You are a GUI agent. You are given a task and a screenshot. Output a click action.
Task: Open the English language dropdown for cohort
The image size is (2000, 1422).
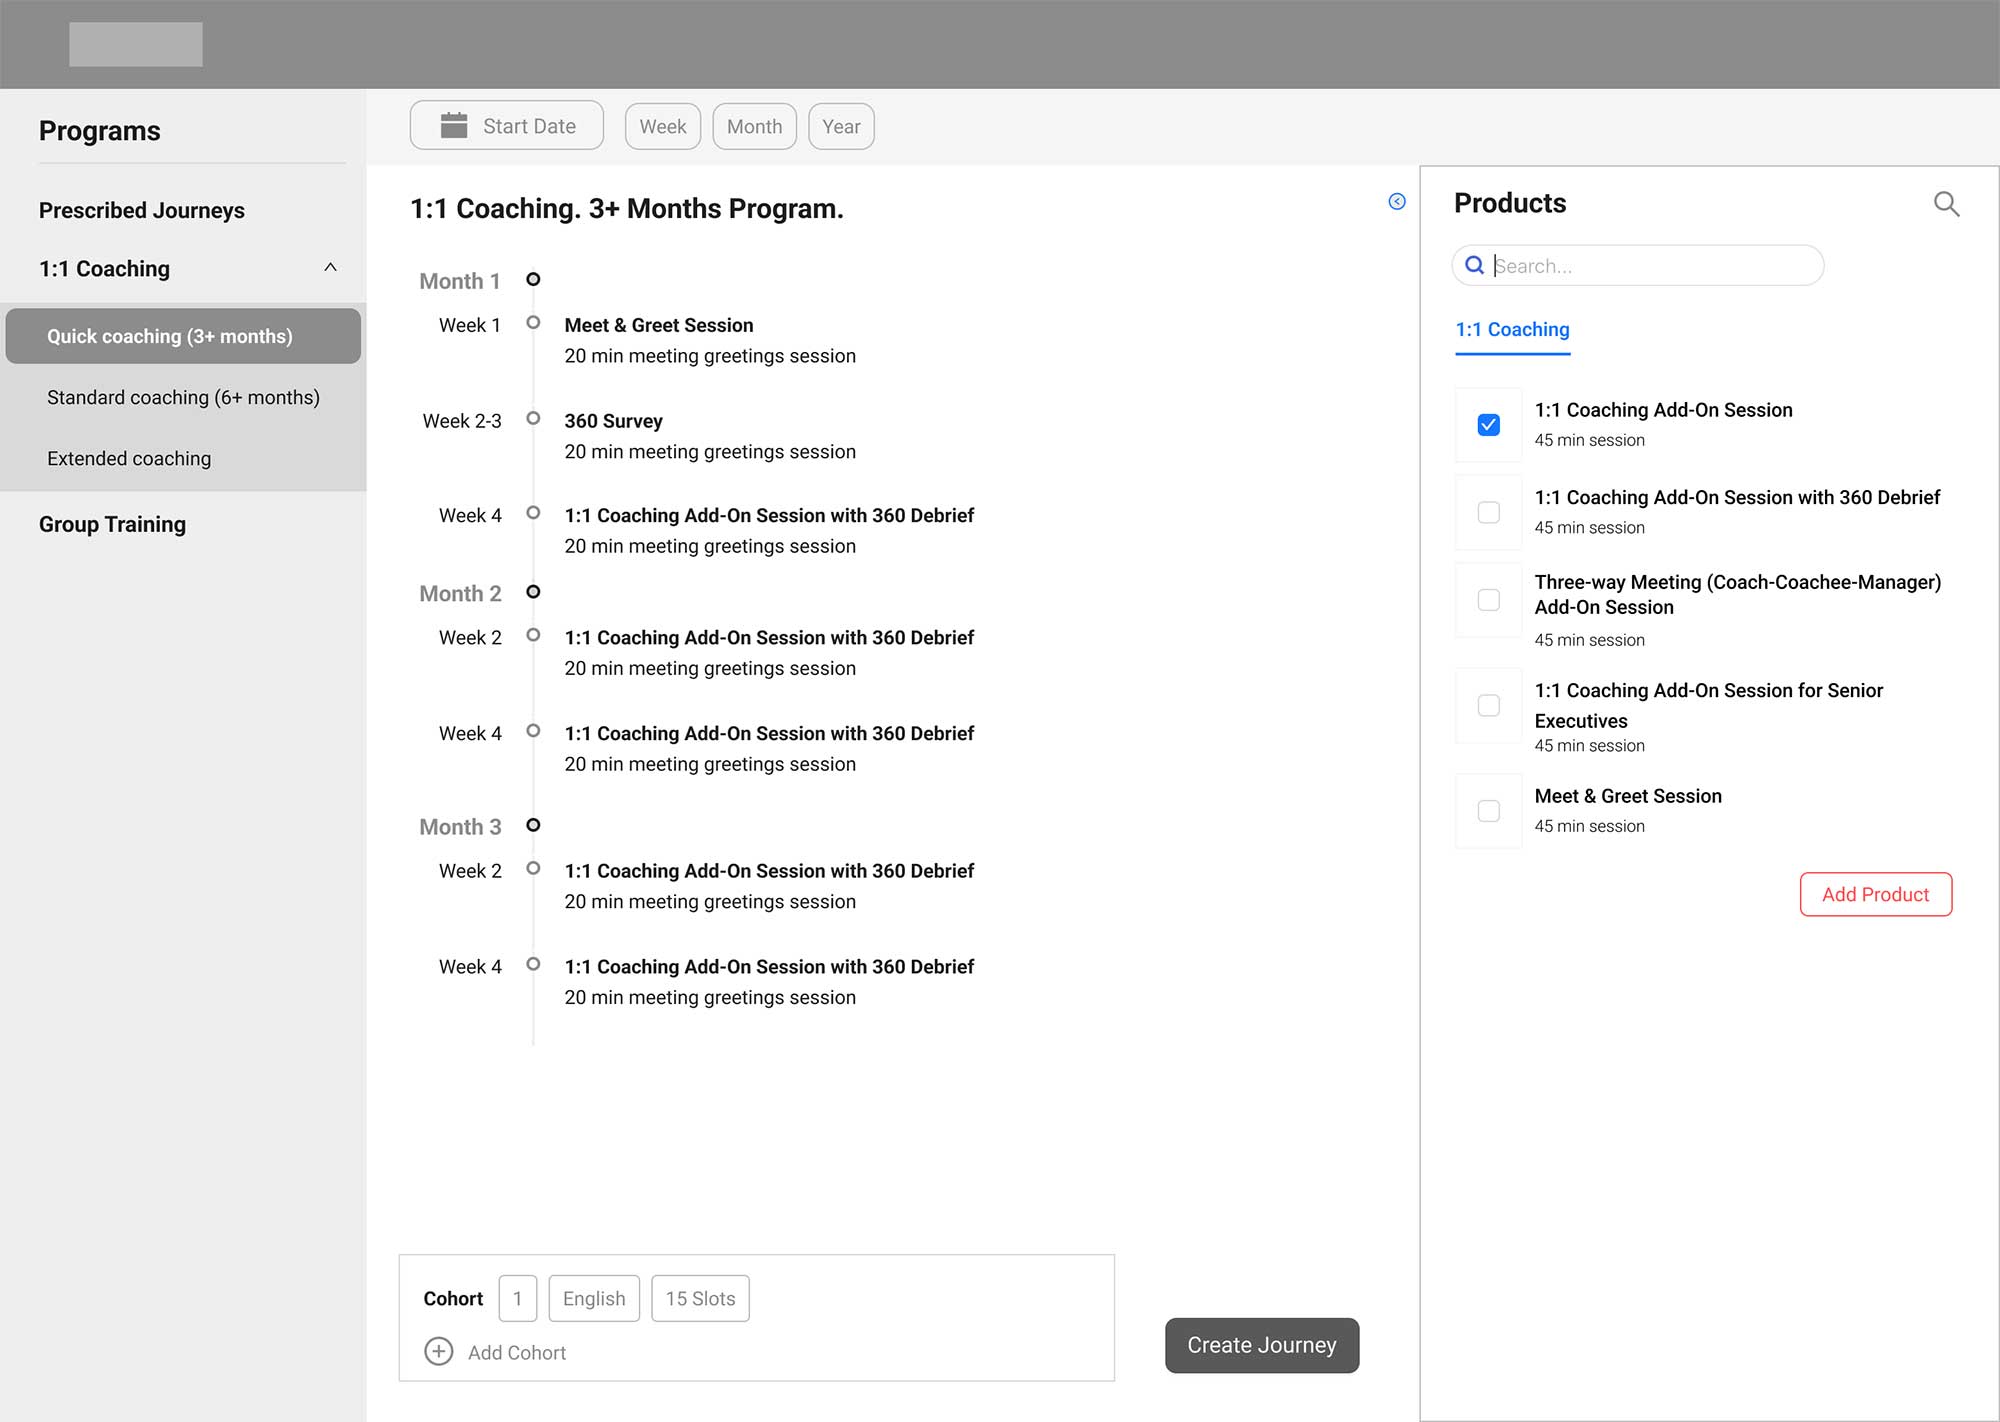[594, 1299]
